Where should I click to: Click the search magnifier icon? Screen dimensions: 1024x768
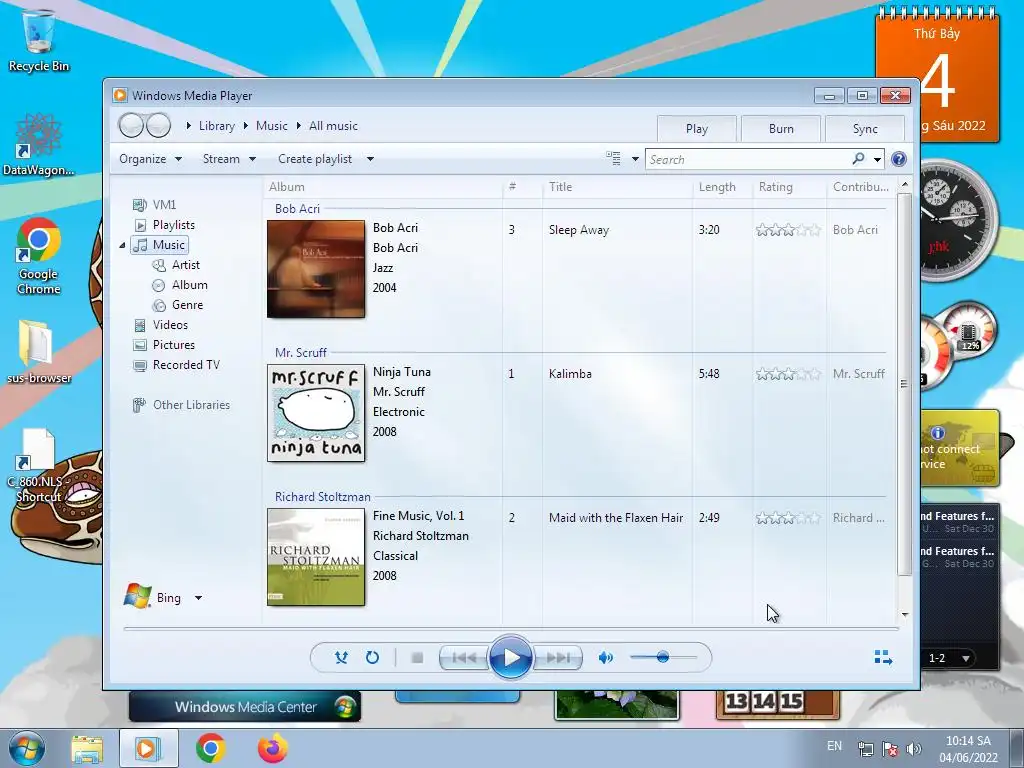(x=858, y=159)
